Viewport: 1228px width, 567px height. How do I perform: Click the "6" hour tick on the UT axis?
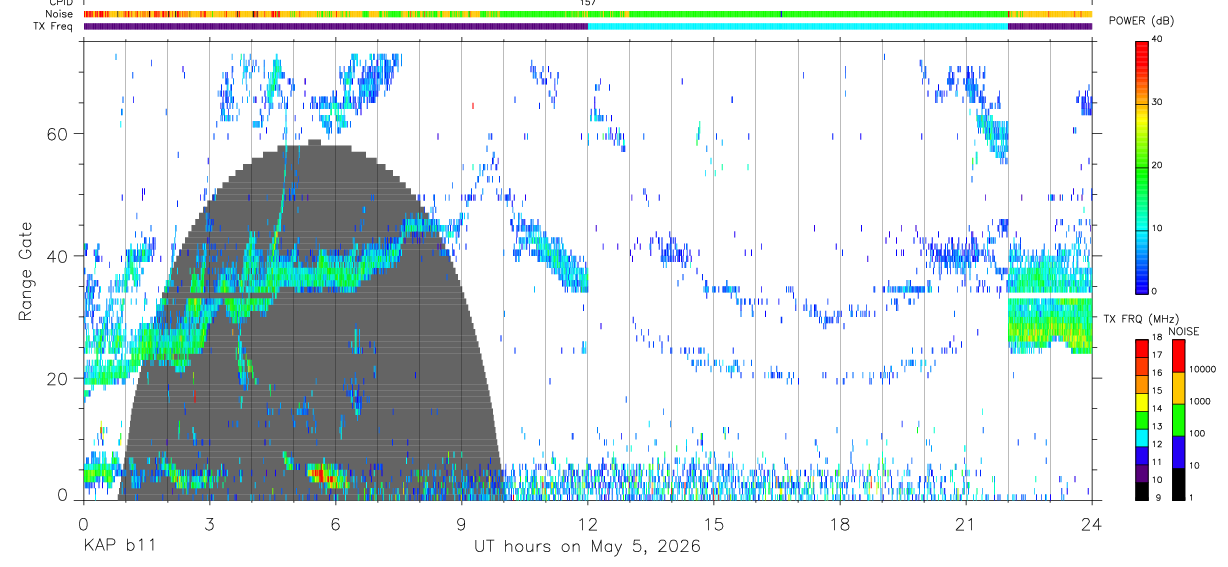point(336,523)
